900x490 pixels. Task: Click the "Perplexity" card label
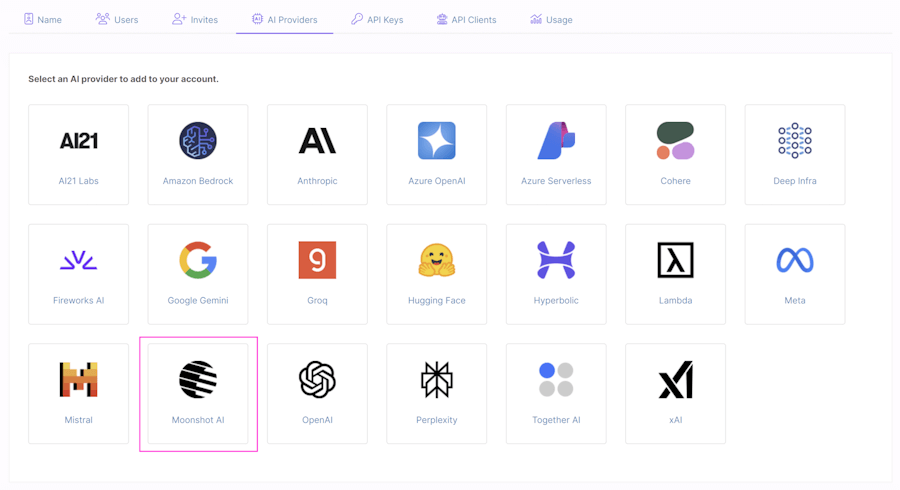437,419
